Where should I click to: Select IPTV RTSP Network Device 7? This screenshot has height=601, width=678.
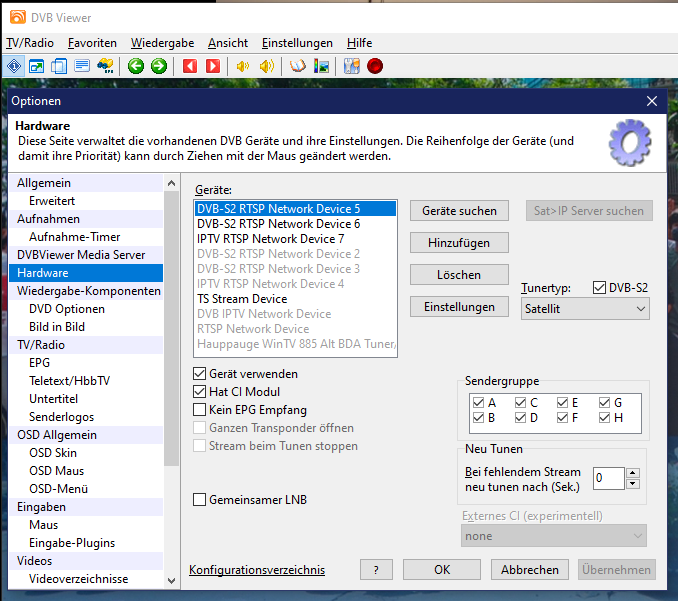point(295,239)
